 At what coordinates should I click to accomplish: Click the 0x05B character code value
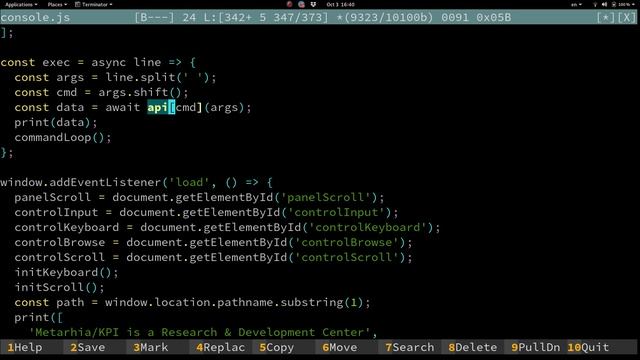pos(493,18)
